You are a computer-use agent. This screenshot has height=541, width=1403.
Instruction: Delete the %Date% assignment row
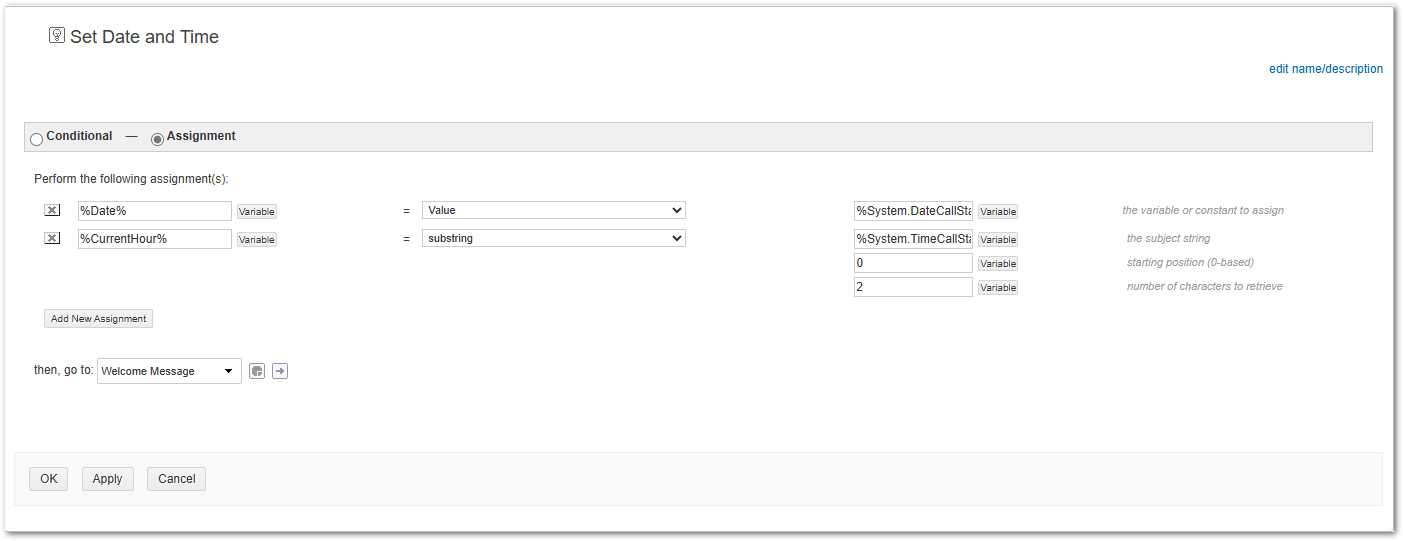pyautogui.click(x=52, y=211)
